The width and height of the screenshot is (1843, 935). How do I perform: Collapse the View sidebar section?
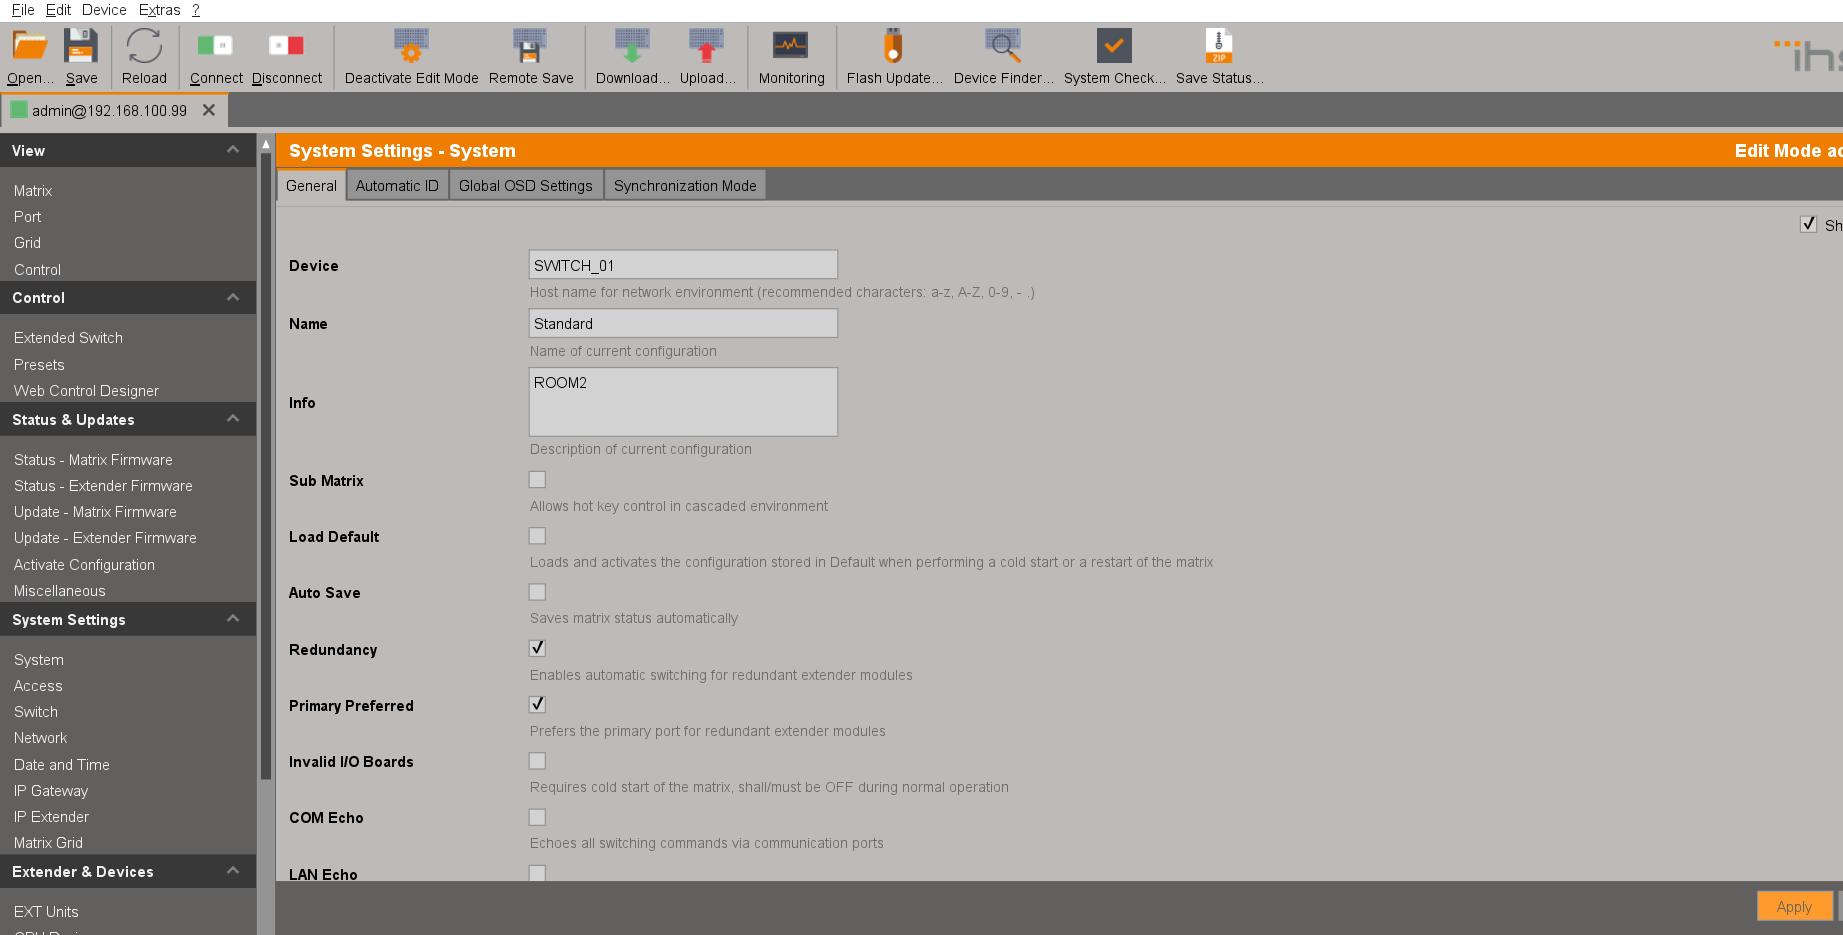233,150
